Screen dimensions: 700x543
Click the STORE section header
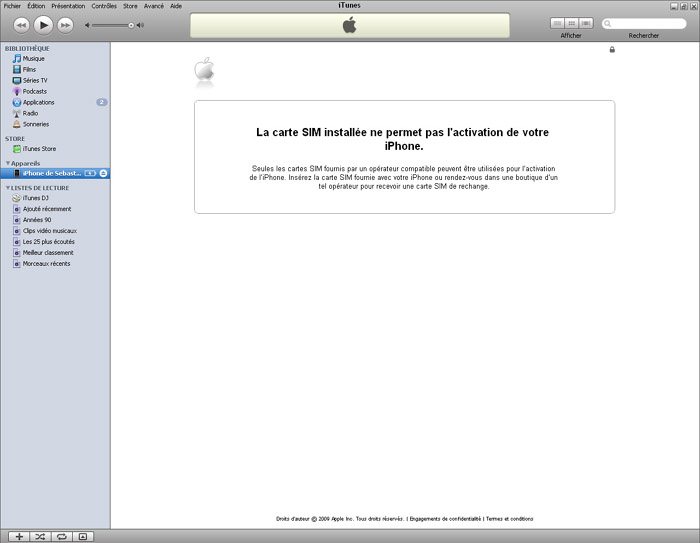coord(15,139)
